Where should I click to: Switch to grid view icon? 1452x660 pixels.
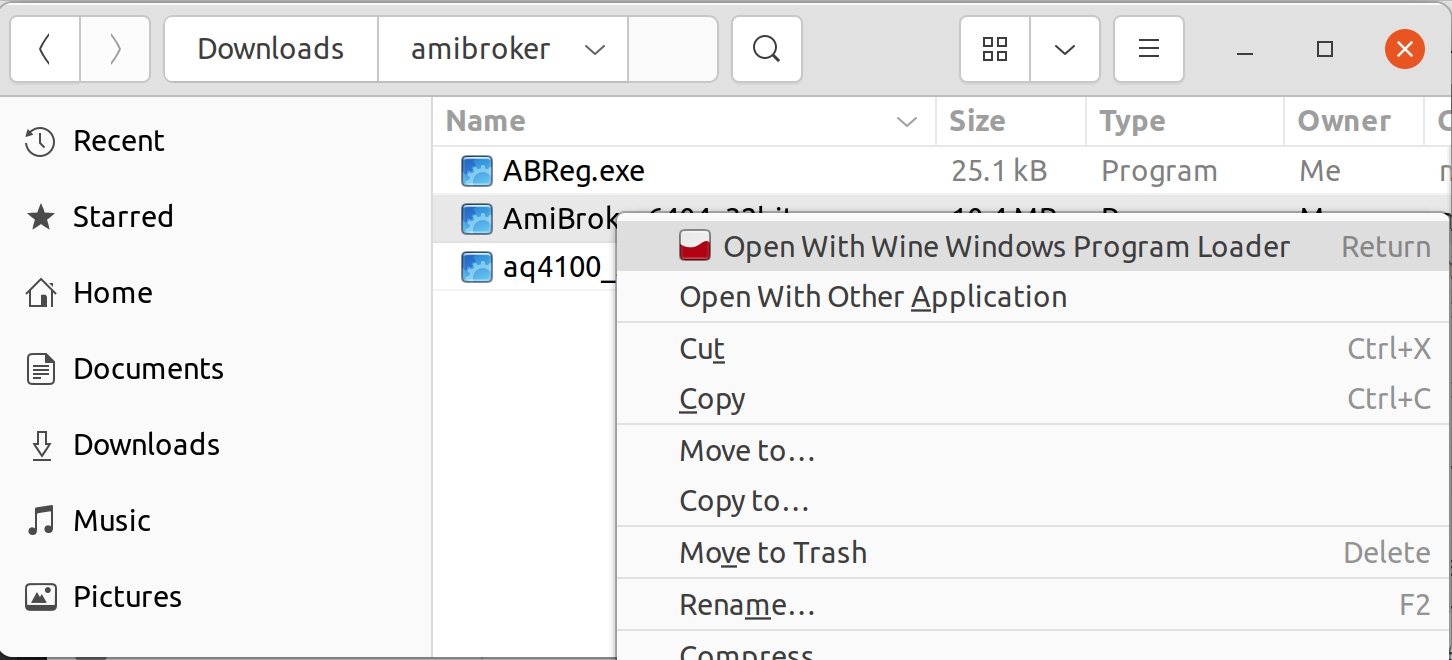(994, 49)
